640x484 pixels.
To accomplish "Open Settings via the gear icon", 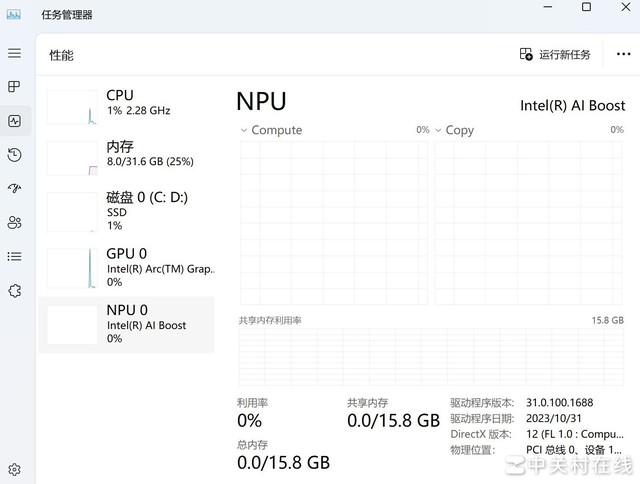I will click(14, 469).
